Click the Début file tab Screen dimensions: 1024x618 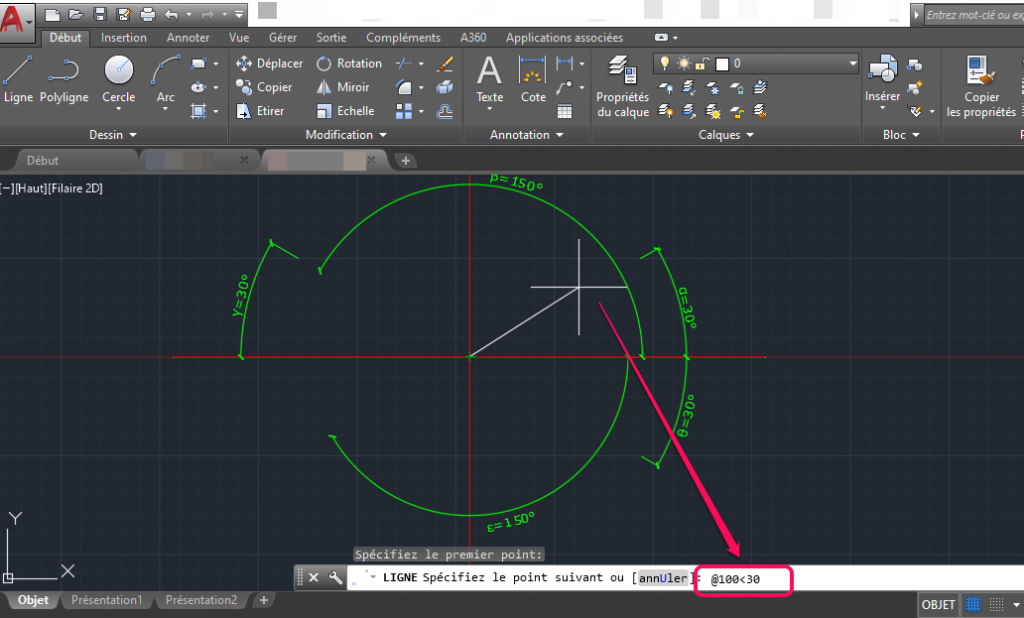42,161
